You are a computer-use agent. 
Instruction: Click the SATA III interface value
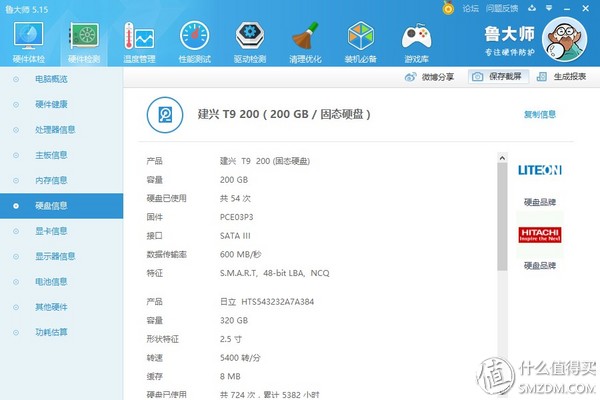(x=235, y=236)
